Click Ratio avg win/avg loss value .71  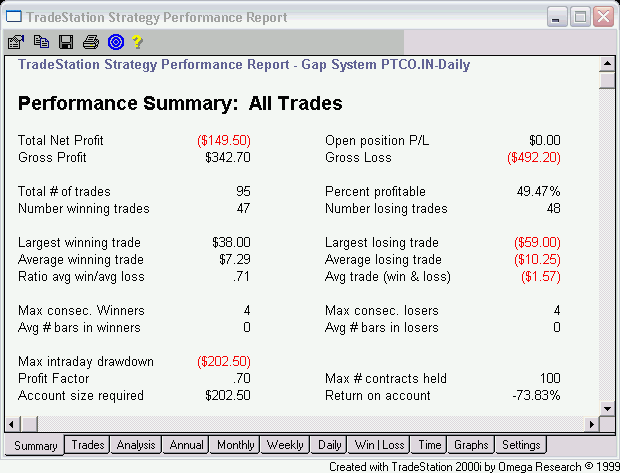pos(242,276)
